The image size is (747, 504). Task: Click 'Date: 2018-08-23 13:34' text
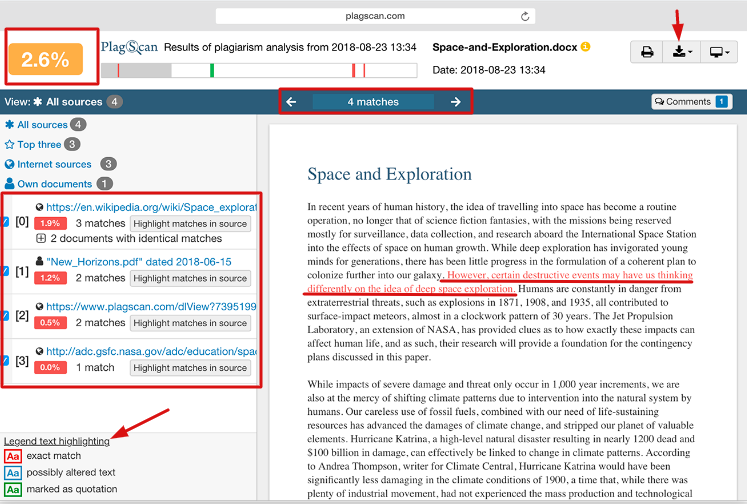pos(489,70)
